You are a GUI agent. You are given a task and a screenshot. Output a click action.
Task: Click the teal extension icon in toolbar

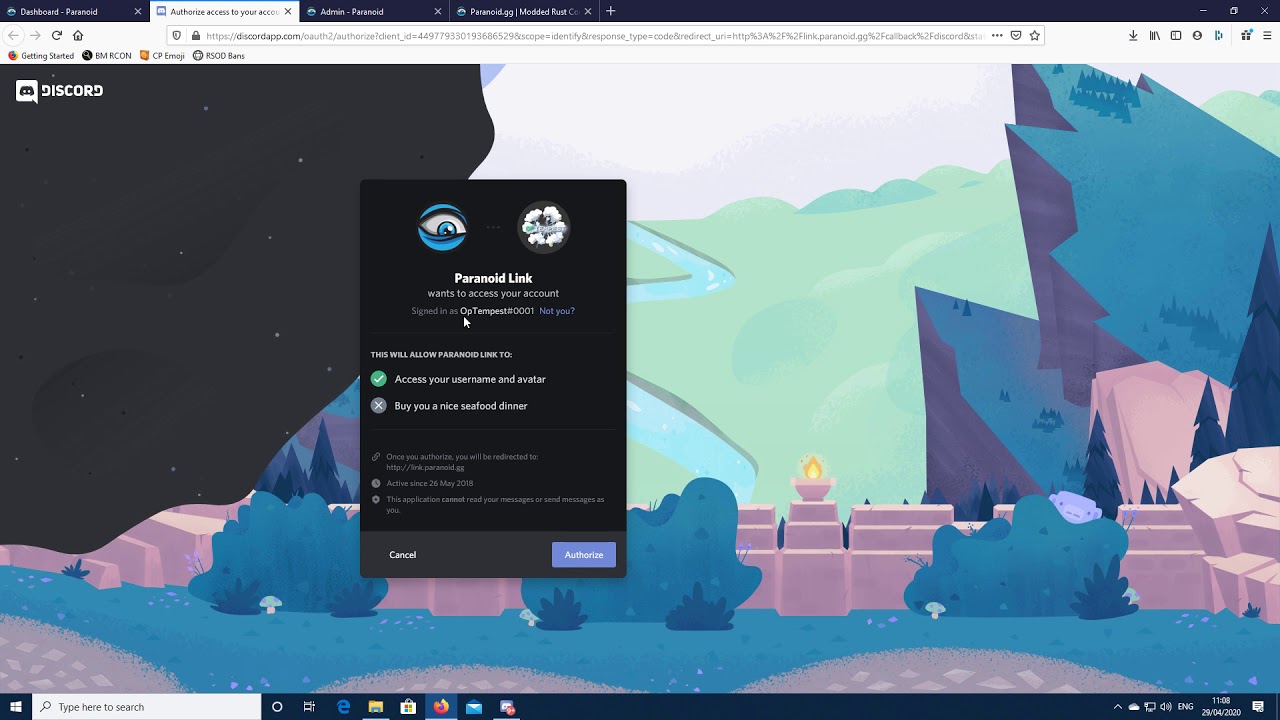tap(1218, 35)
